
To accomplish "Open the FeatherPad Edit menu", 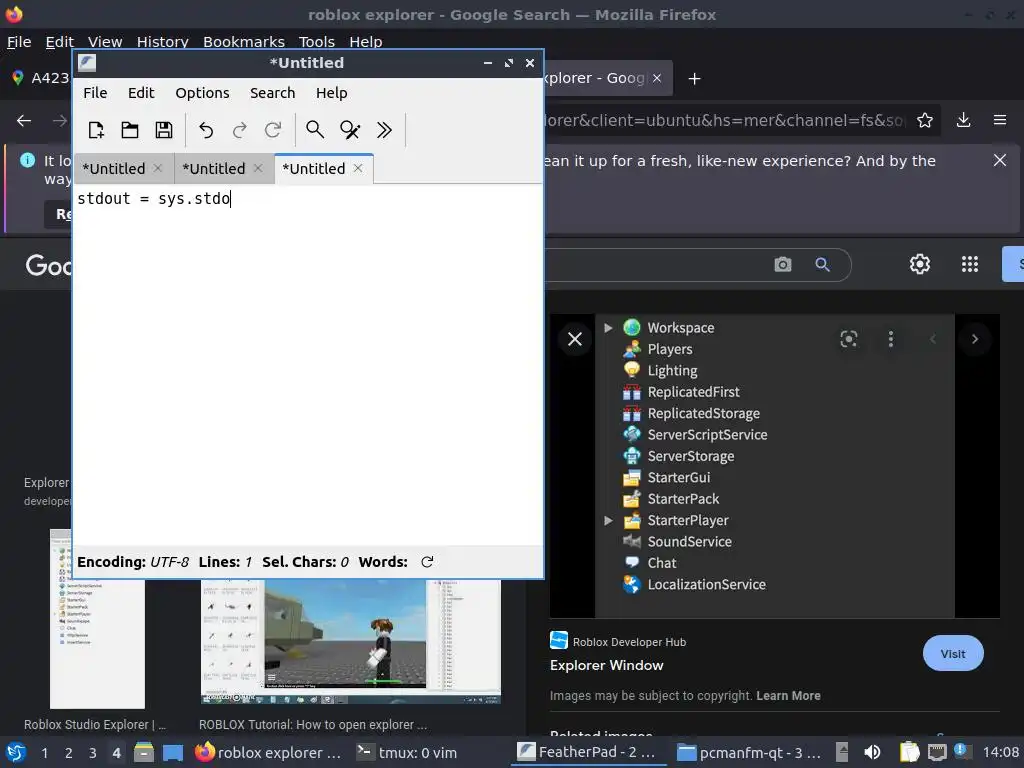I will (141, 93).
